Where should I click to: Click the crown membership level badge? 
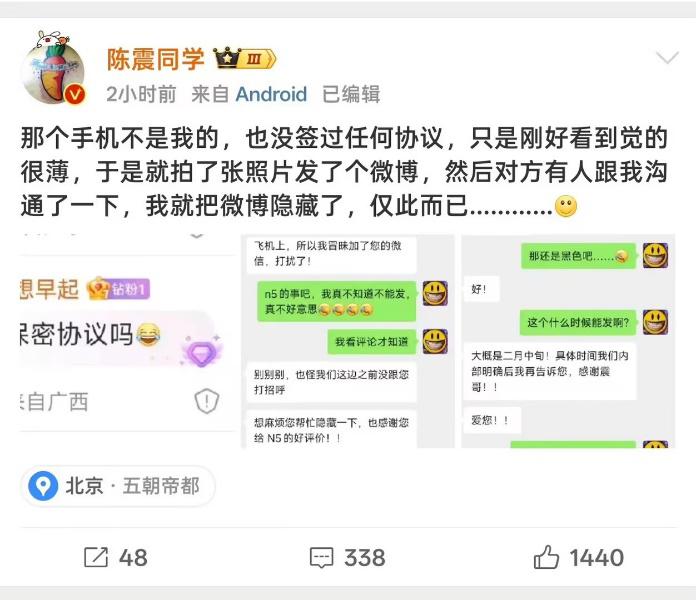245,58
